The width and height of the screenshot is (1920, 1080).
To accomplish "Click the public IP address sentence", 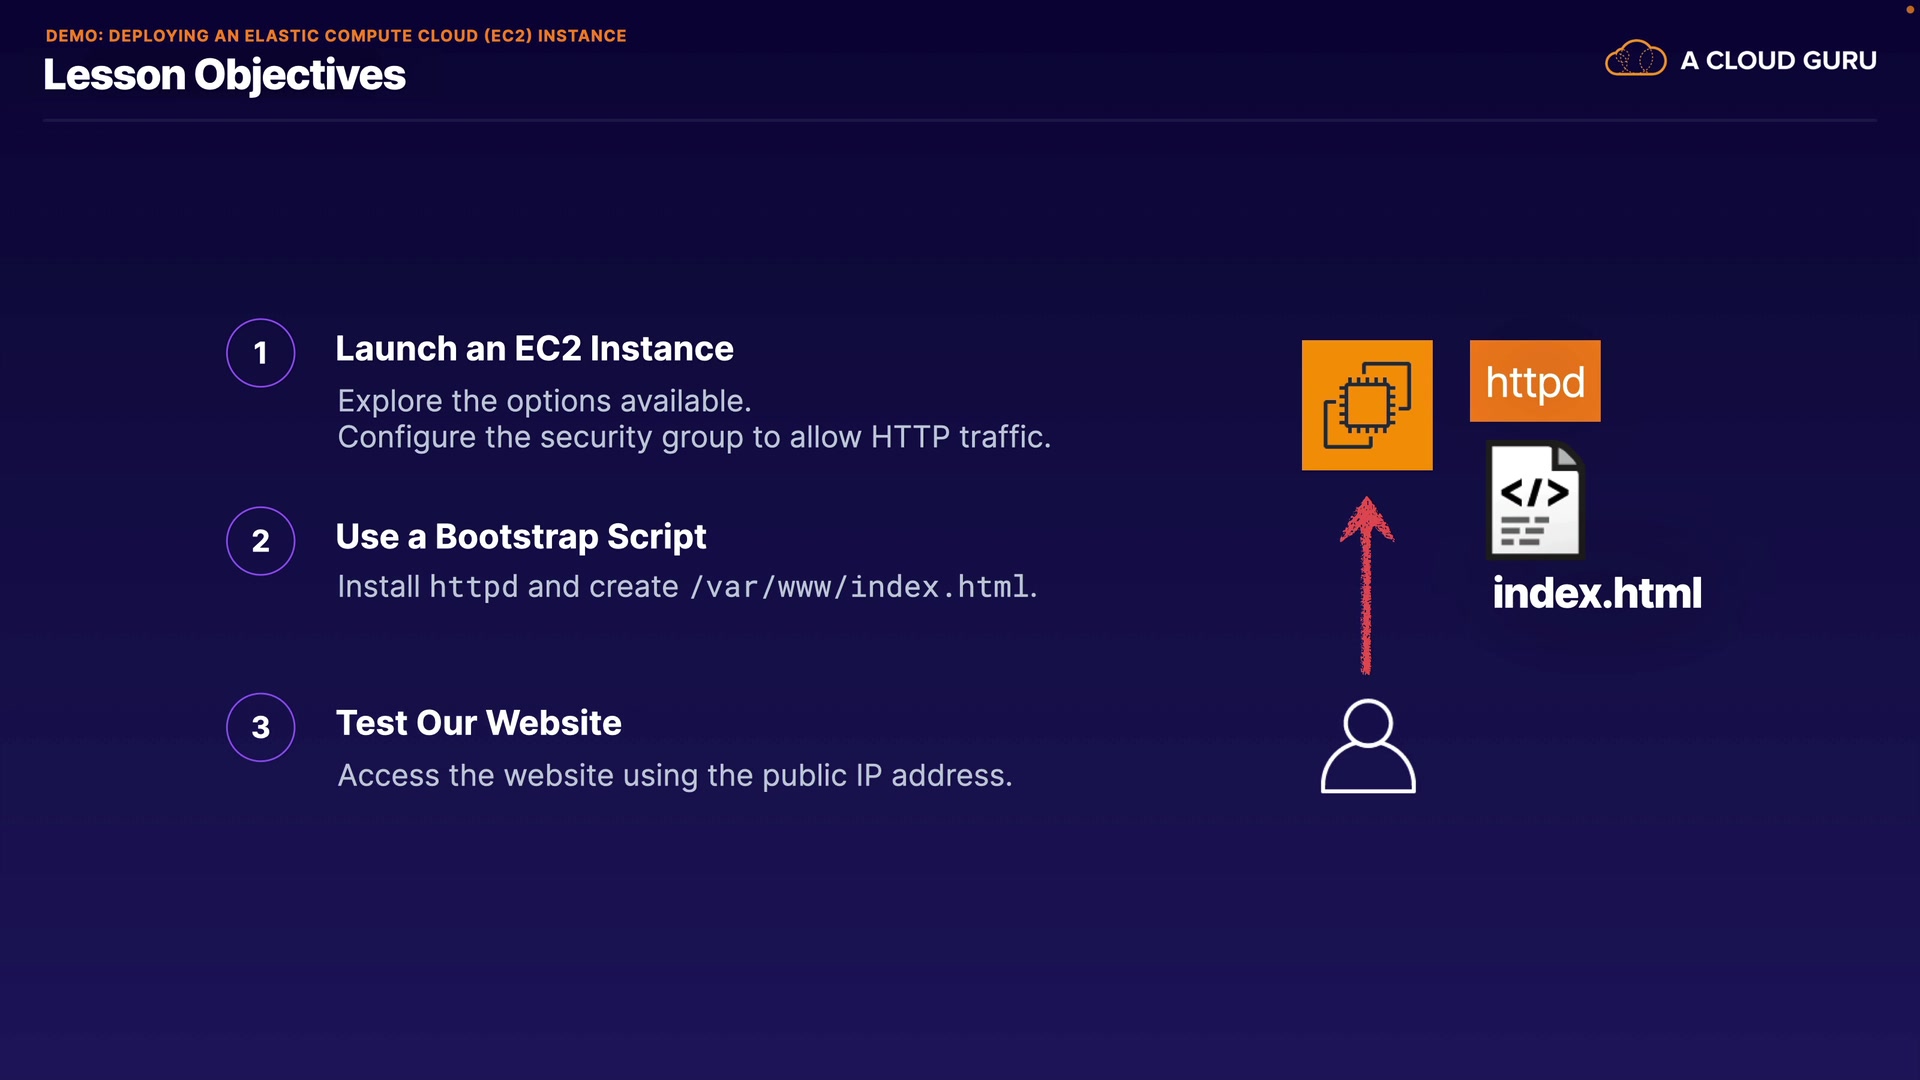I will click(674, 775).
